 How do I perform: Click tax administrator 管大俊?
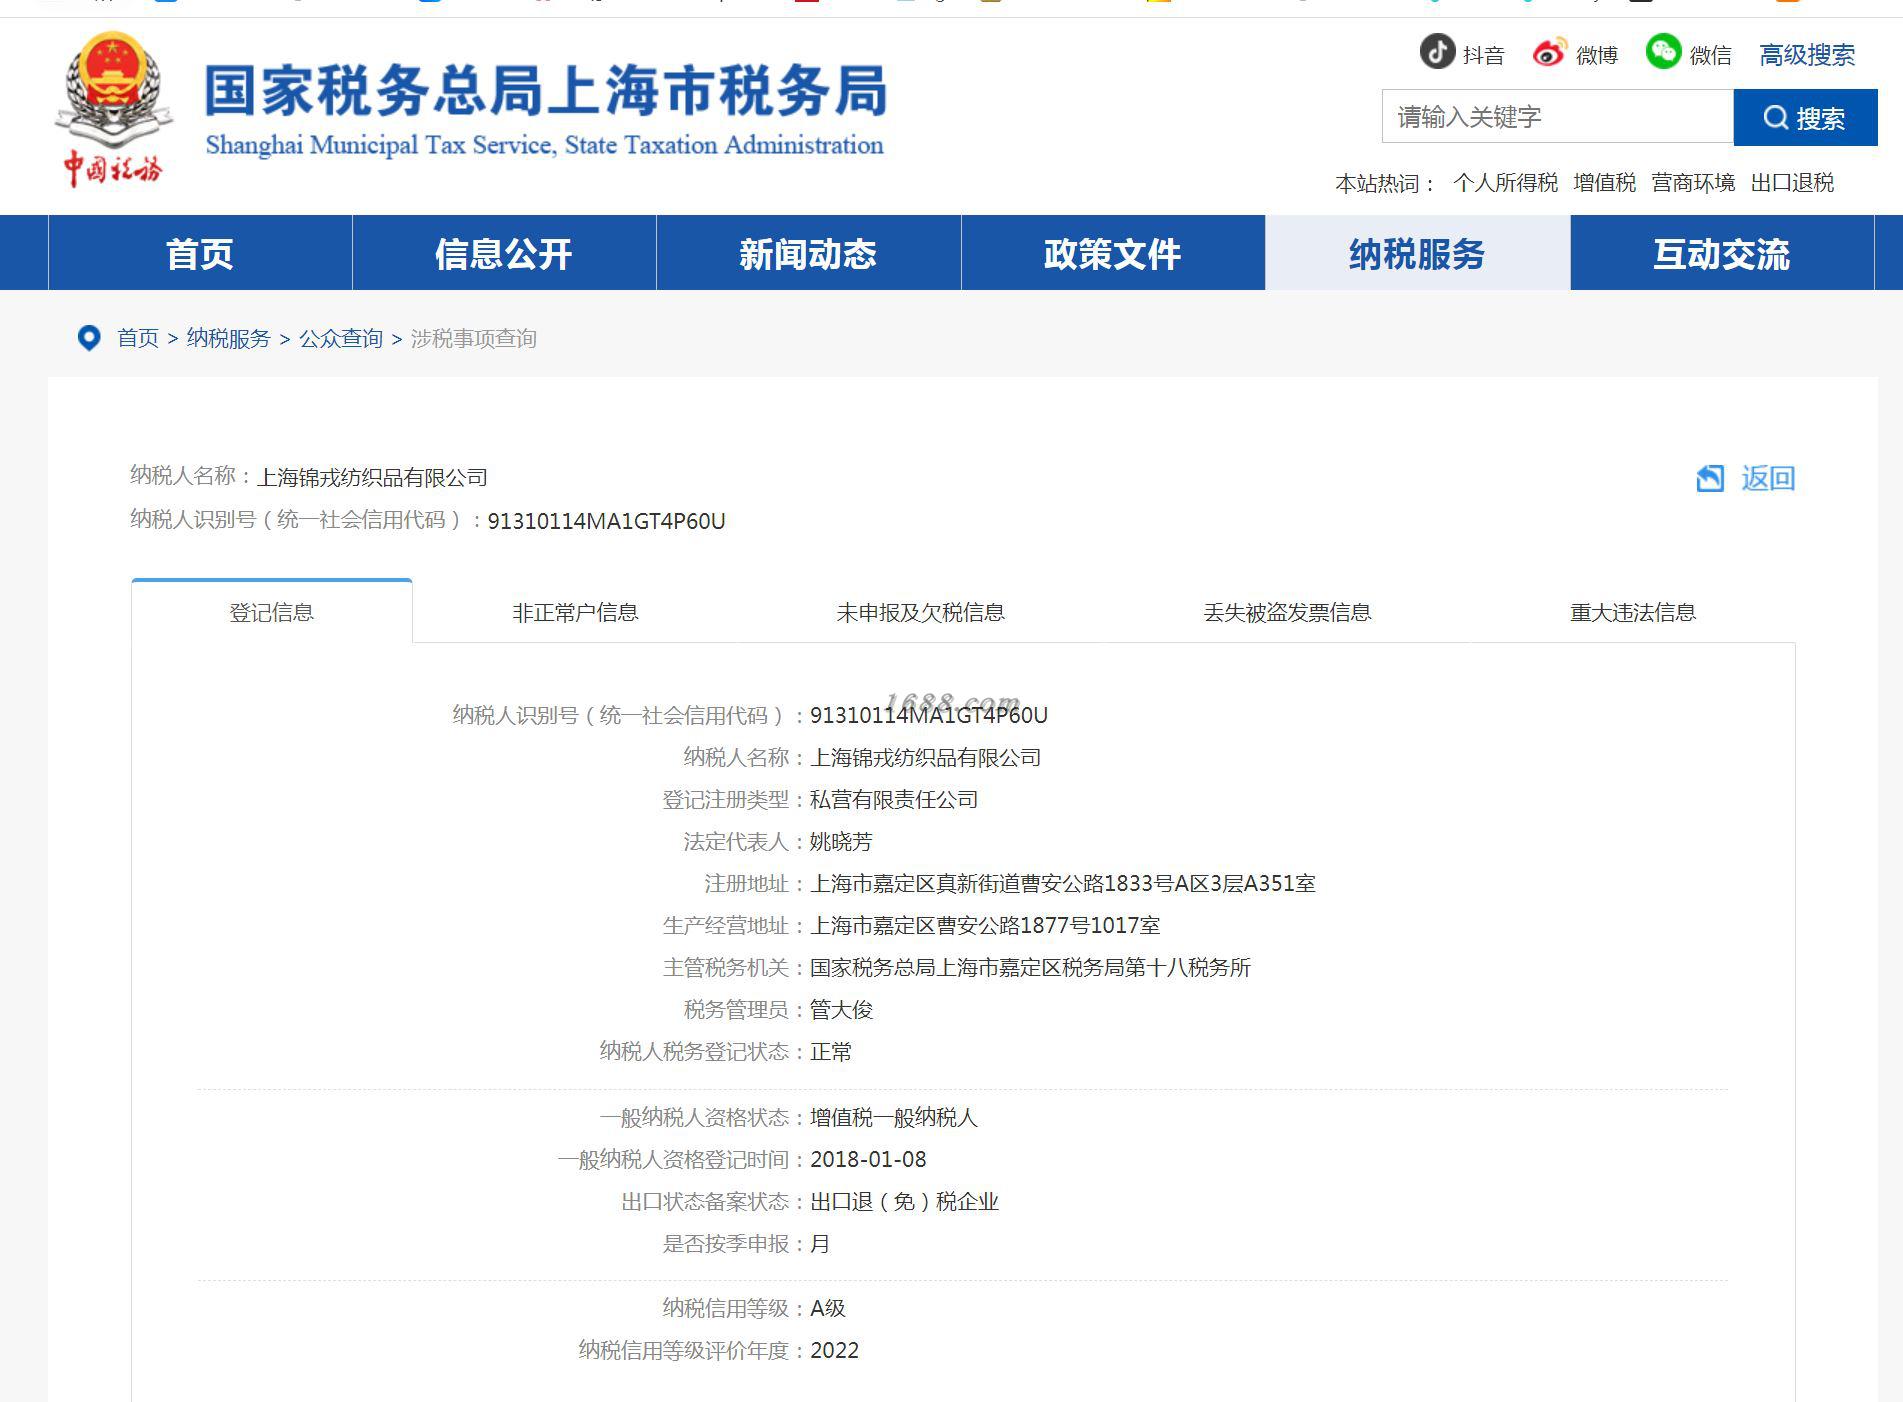click(x=841, y=1010)
